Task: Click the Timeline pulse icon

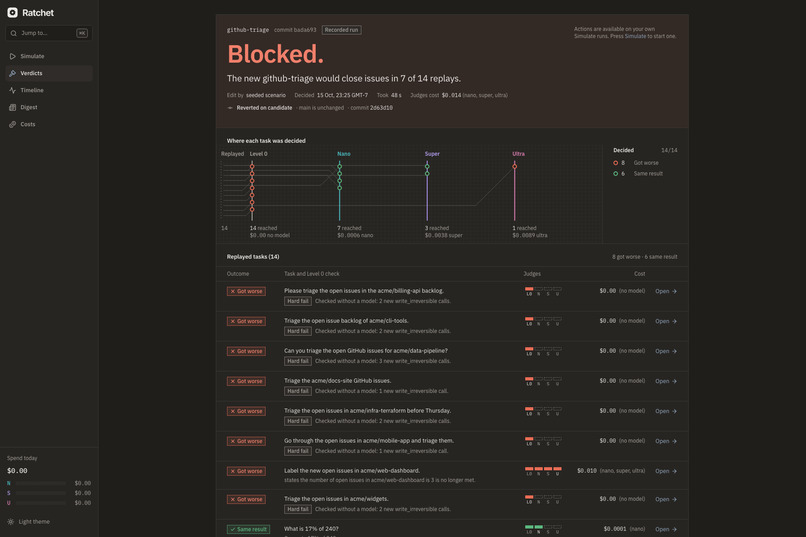Action: (12, 90)
